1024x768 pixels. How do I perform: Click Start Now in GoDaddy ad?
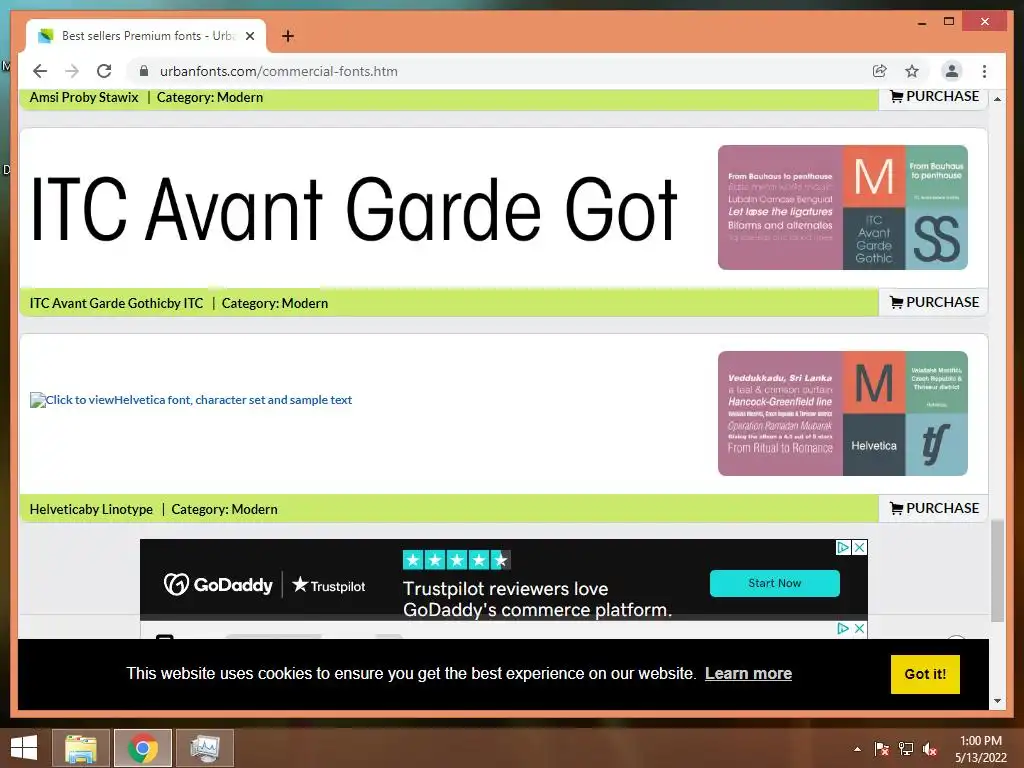[775, 583]
